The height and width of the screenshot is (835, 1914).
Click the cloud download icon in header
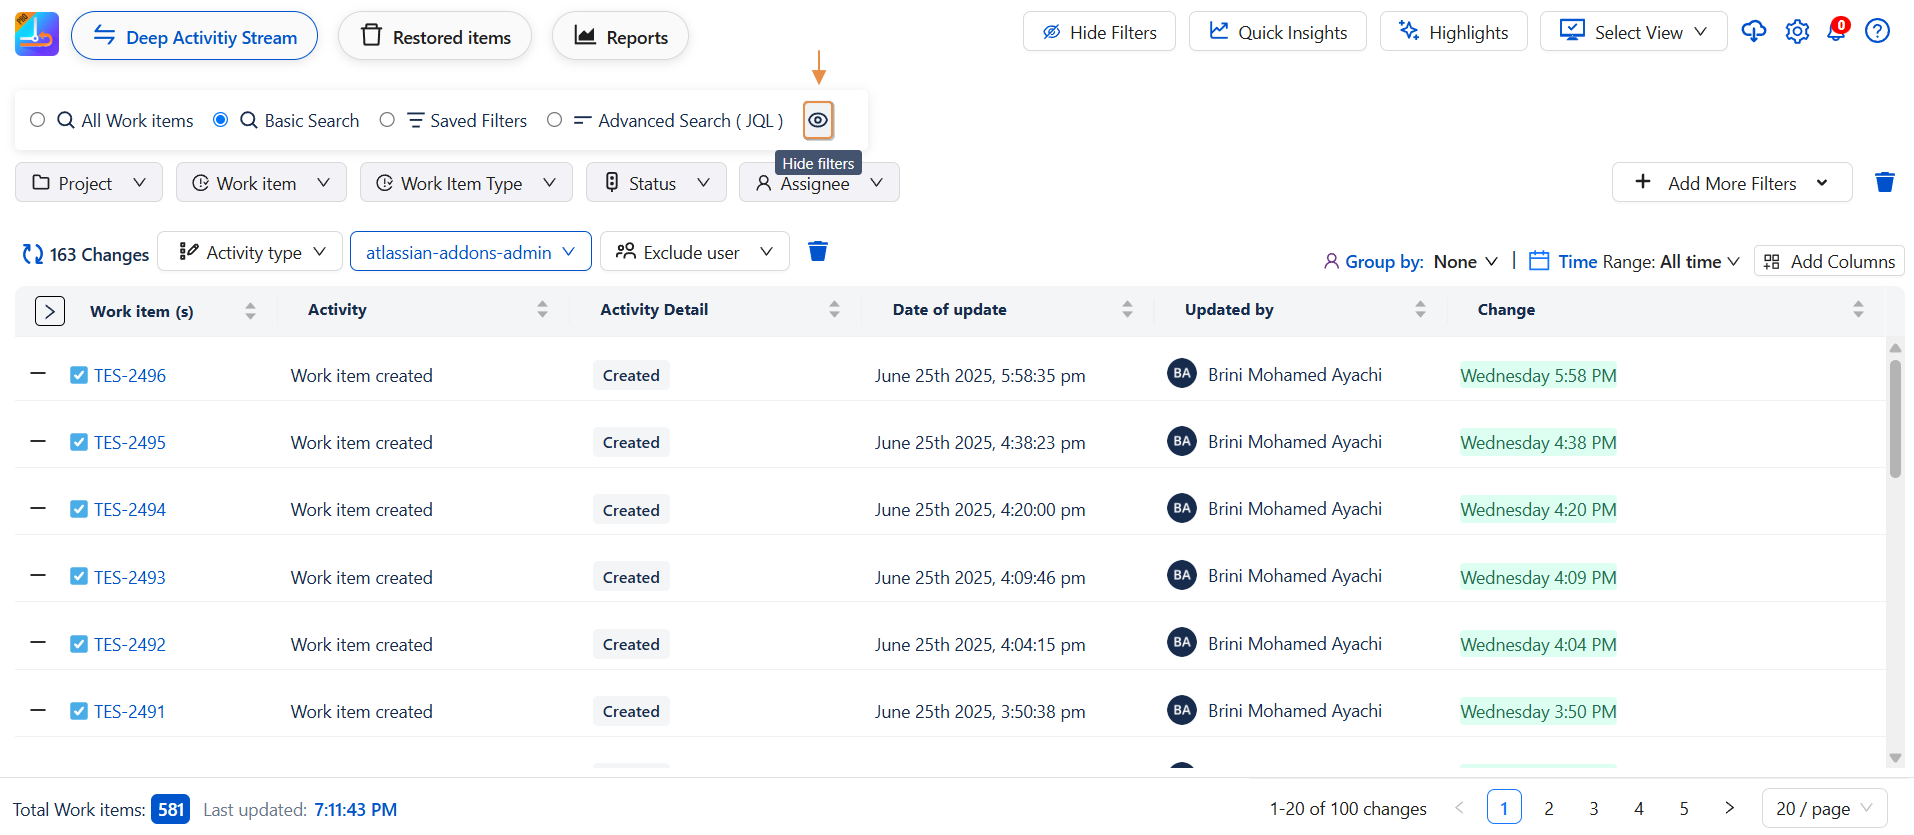[1753, 32]
